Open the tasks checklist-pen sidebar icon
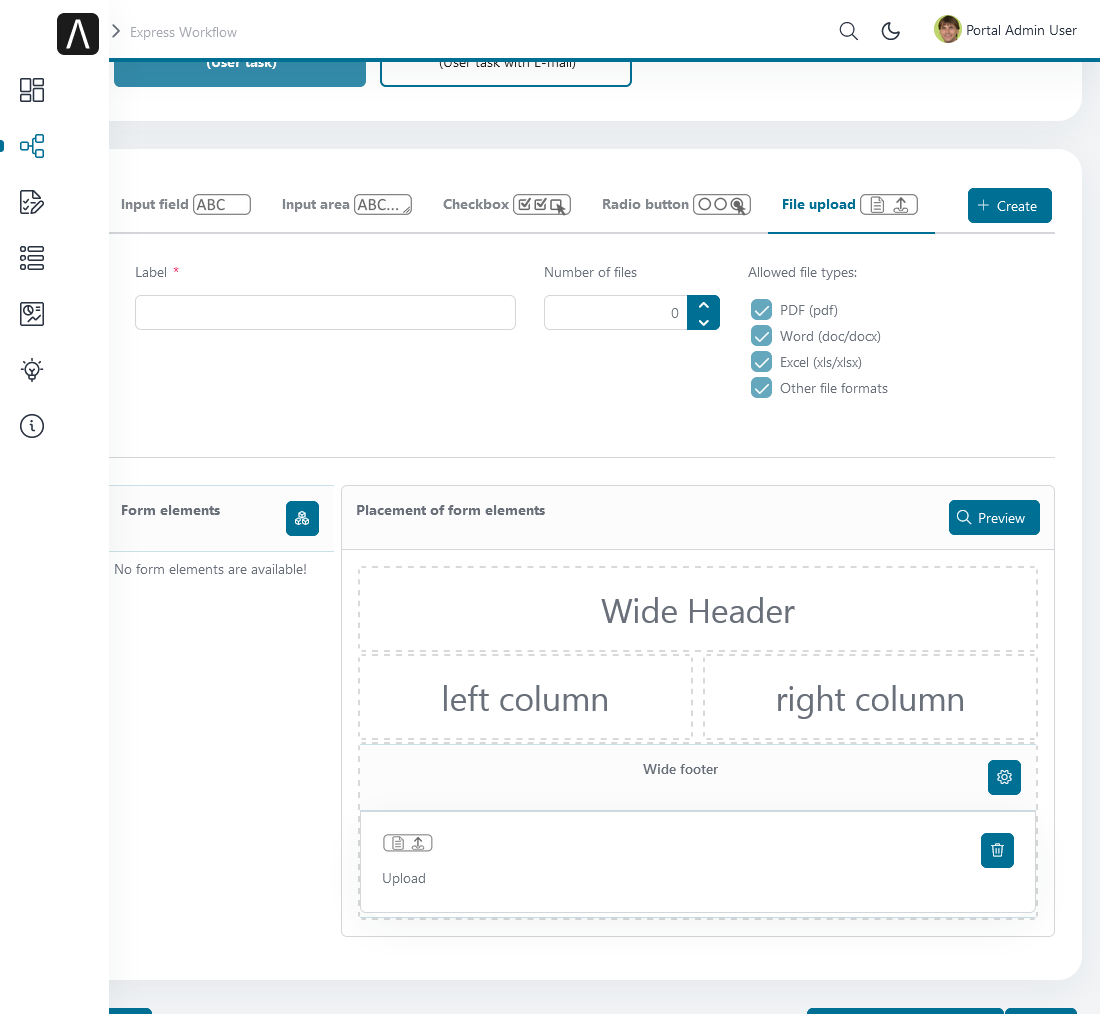Image resolution: width=1100 pixels, height=1014 pixels. 32,202
